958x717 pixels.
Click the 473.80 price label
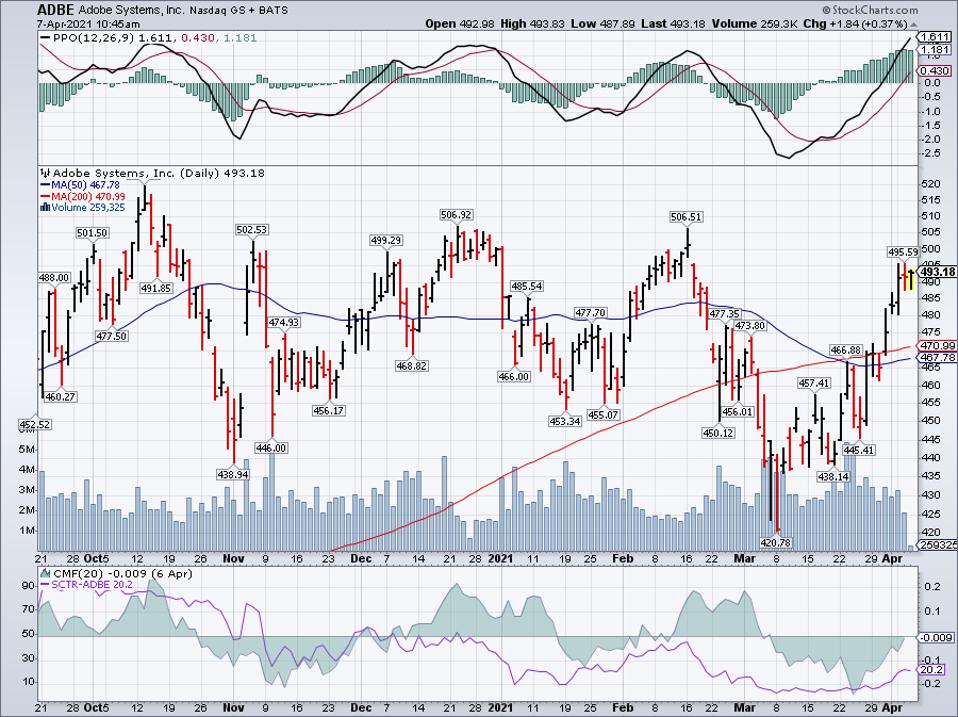tap(750, 326)
